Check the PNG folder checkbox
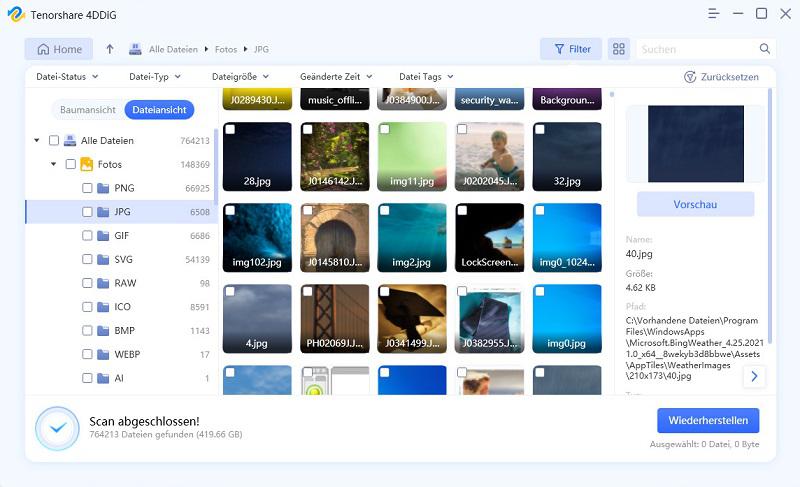 click(87, 188)
